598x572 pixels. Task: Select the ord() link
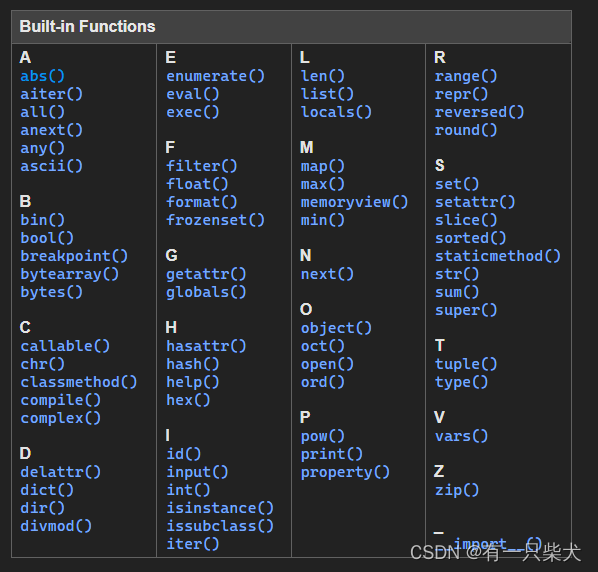point(323,382)
